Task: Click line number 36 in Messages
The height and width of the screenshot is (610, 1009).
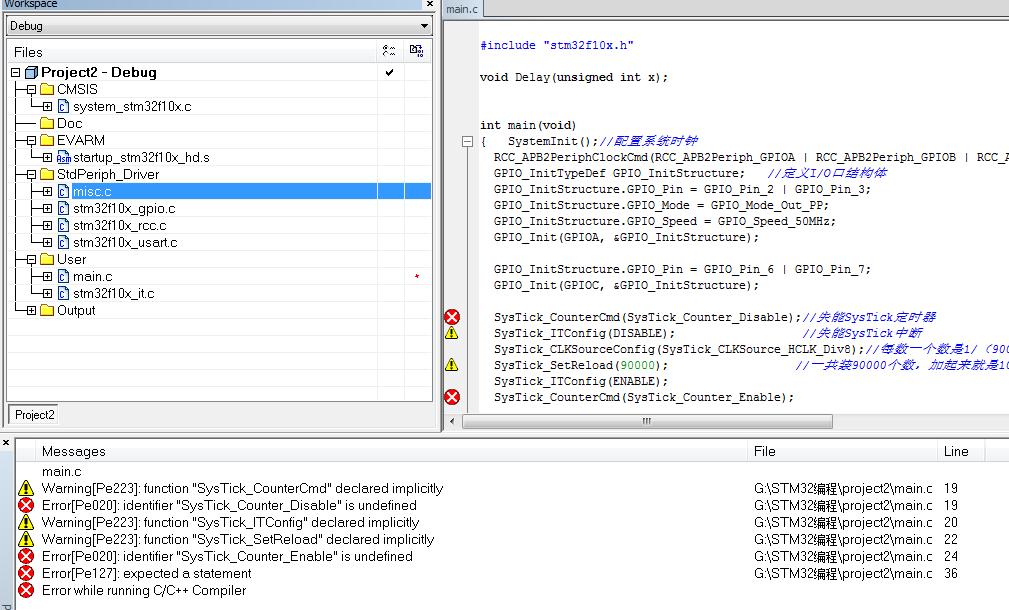Action: (x=951, y=573)
